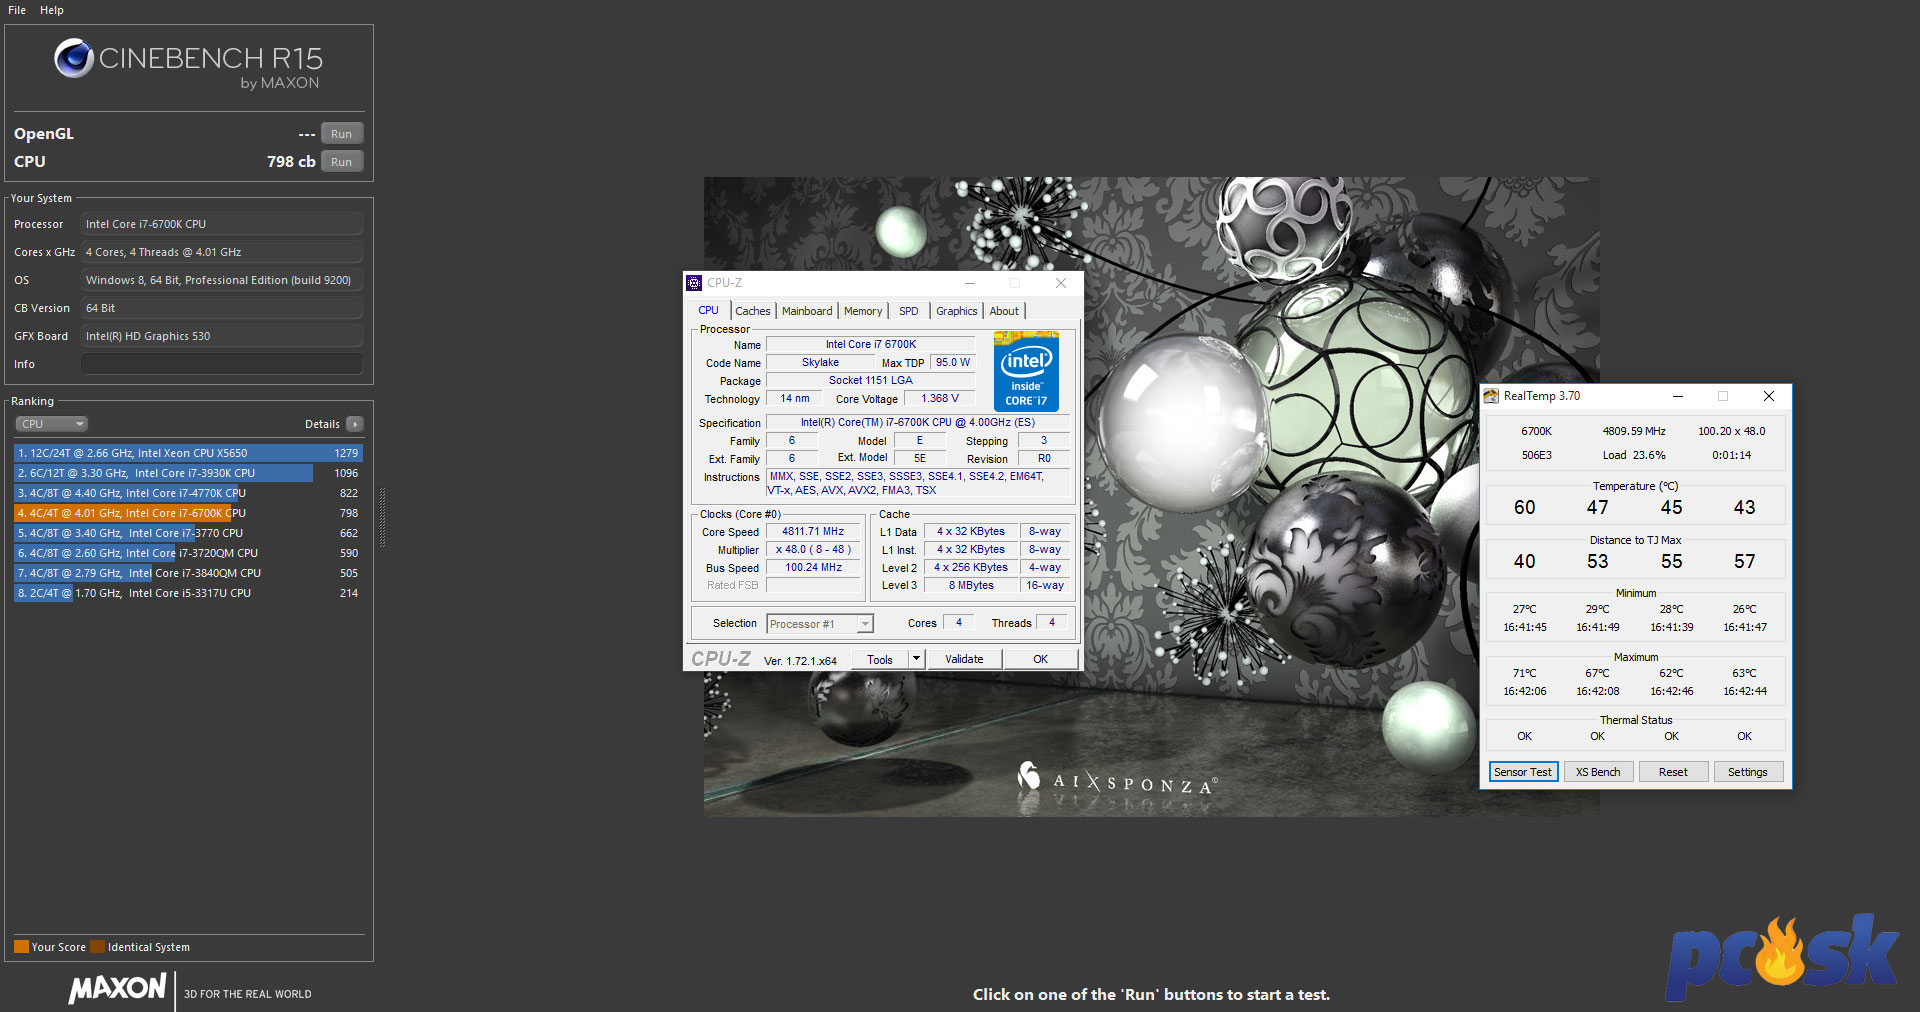Minimize the RealTemp window

point(1678,396)
